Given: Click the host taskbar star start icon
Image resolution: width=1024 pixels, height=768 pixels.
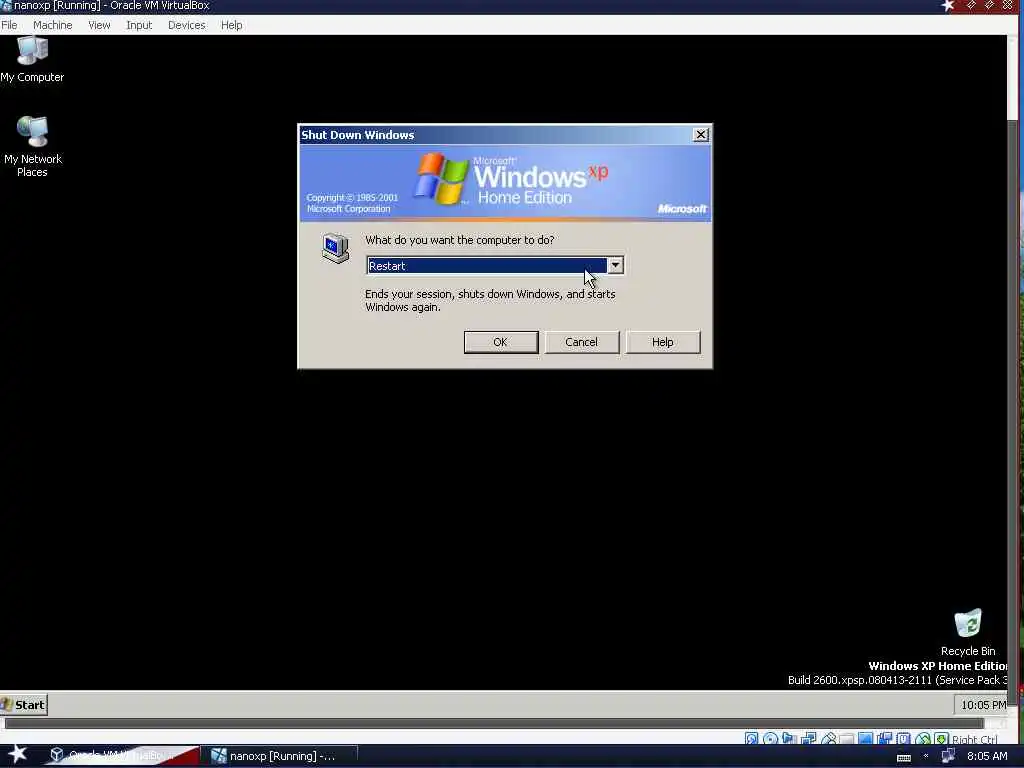Looking at the screenshot, I should (18, 754).
